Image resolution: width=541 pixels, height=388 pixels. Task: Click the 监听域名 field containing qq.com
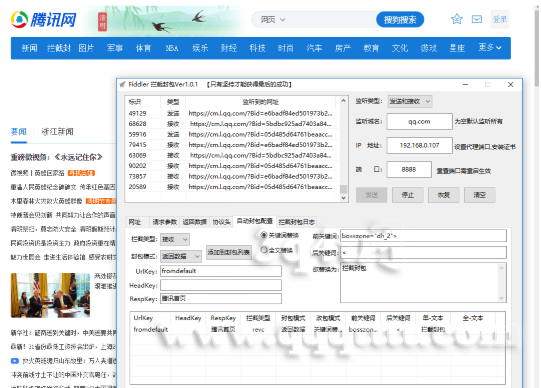tap(420, 121)
